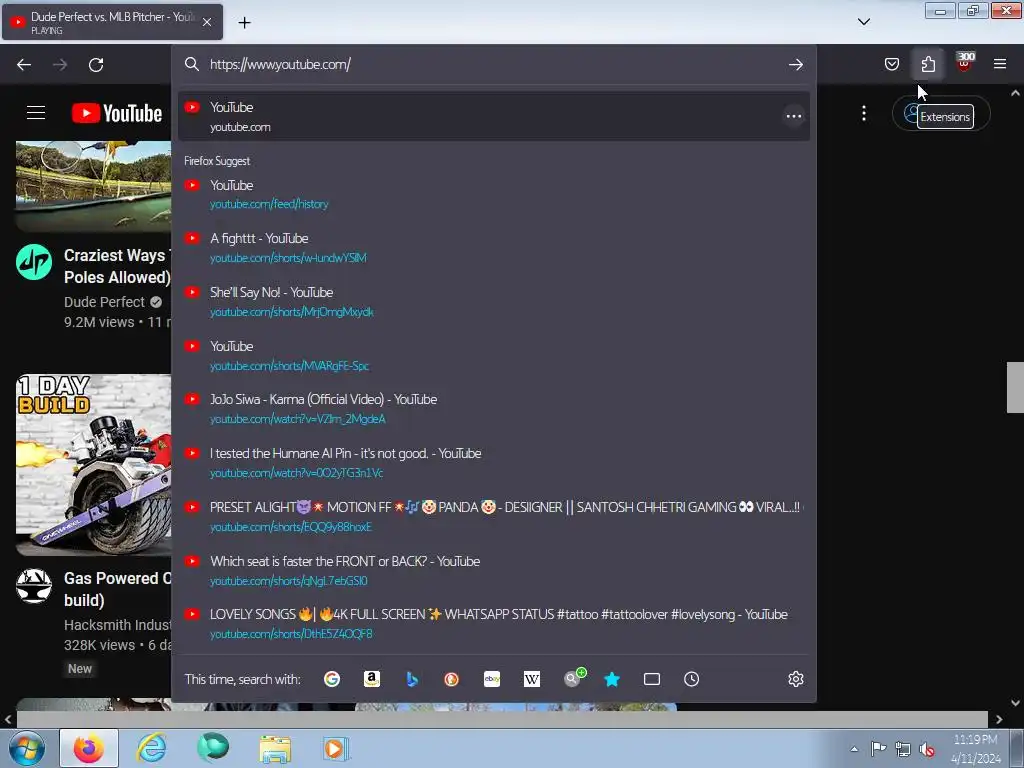The image size is (1024, 768).
Task: Open the youtube.com/feed/history suggestion
Action: 494,195
